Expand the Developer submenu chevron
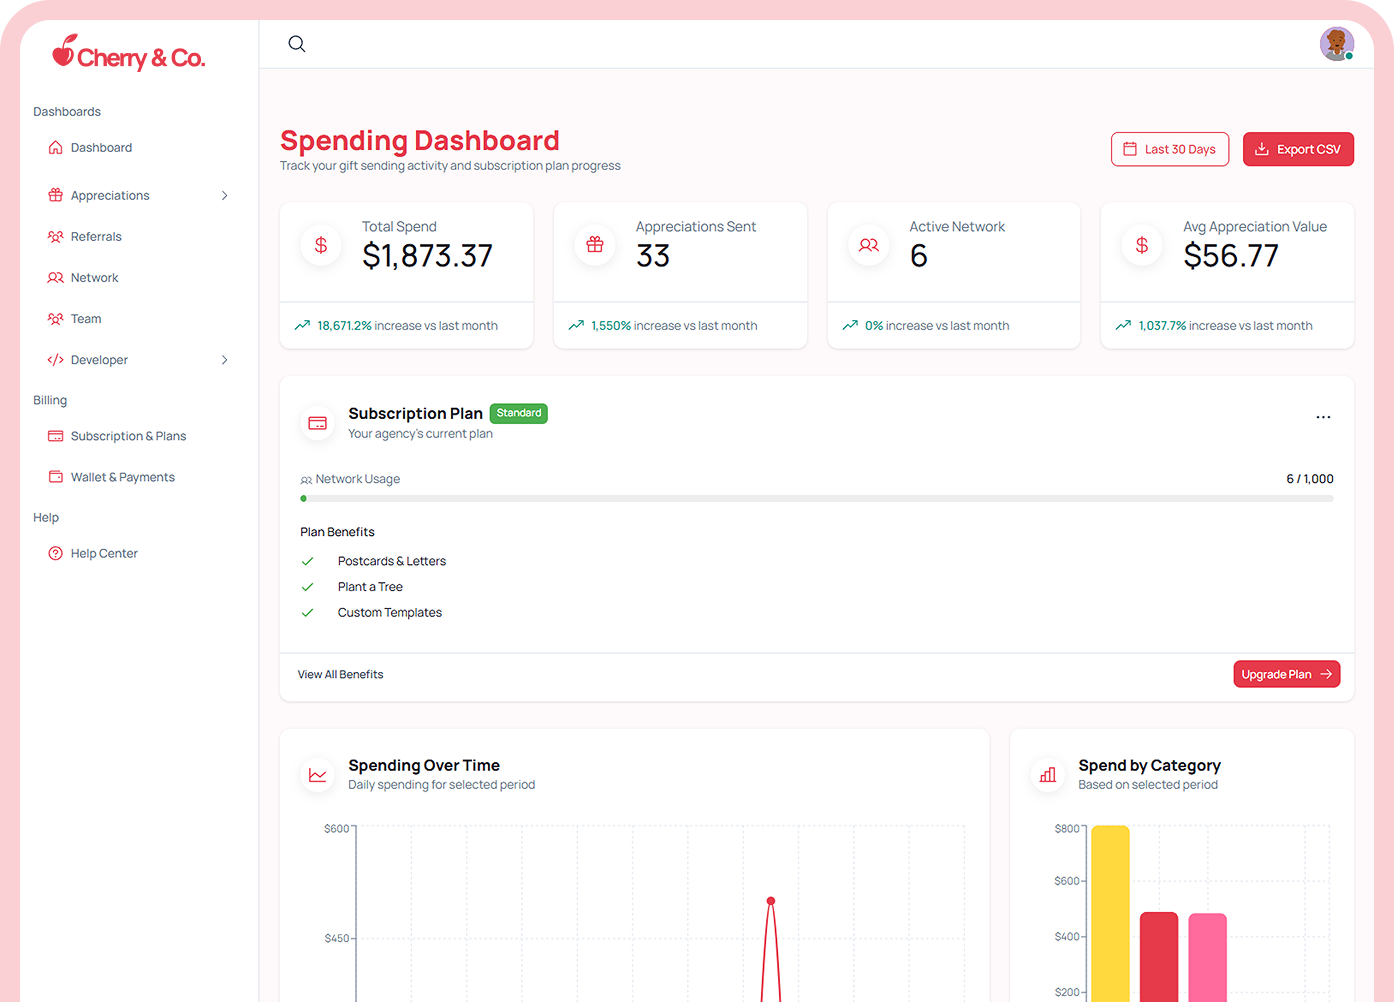Screen dimensions: 1394x1002 224,360
